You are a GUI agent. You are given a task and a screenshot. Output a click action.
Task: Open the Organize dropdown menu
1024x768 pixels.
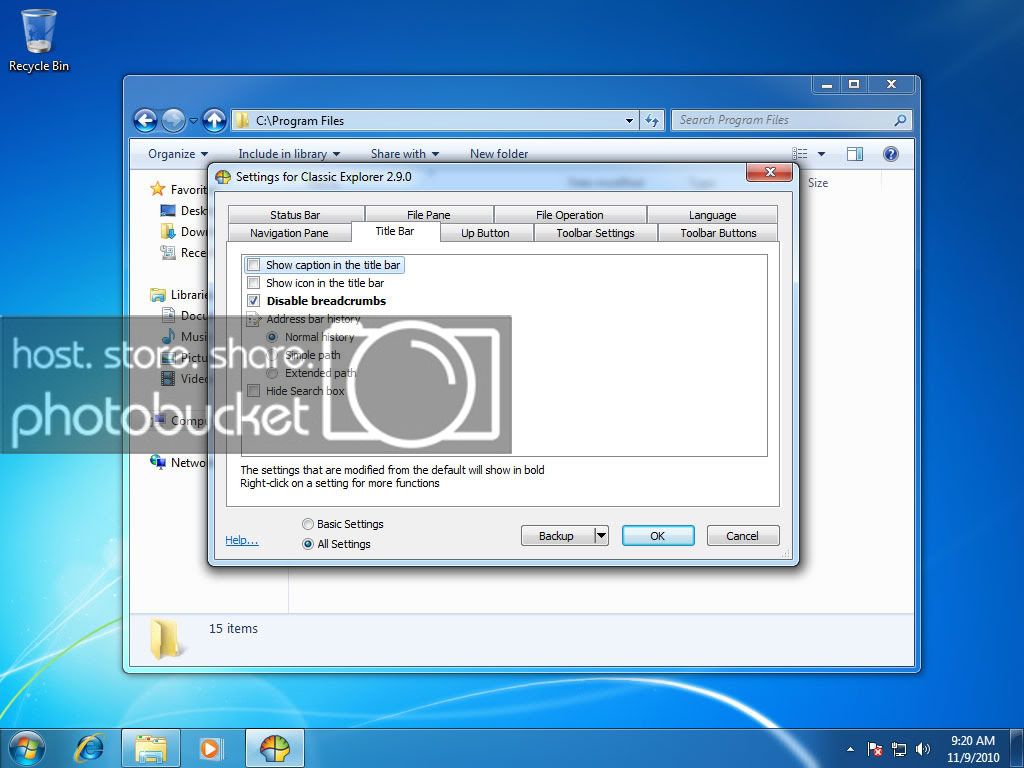tap(178, 154)
